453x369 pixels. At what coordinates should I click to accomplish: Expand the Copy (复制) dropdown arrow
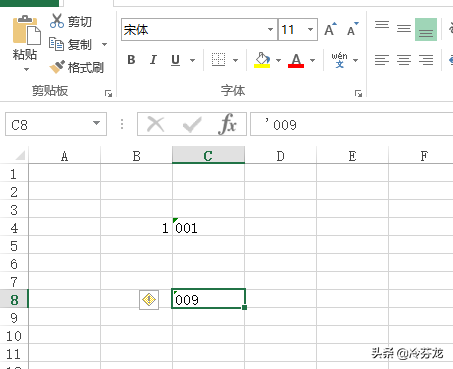pos(104,44)
